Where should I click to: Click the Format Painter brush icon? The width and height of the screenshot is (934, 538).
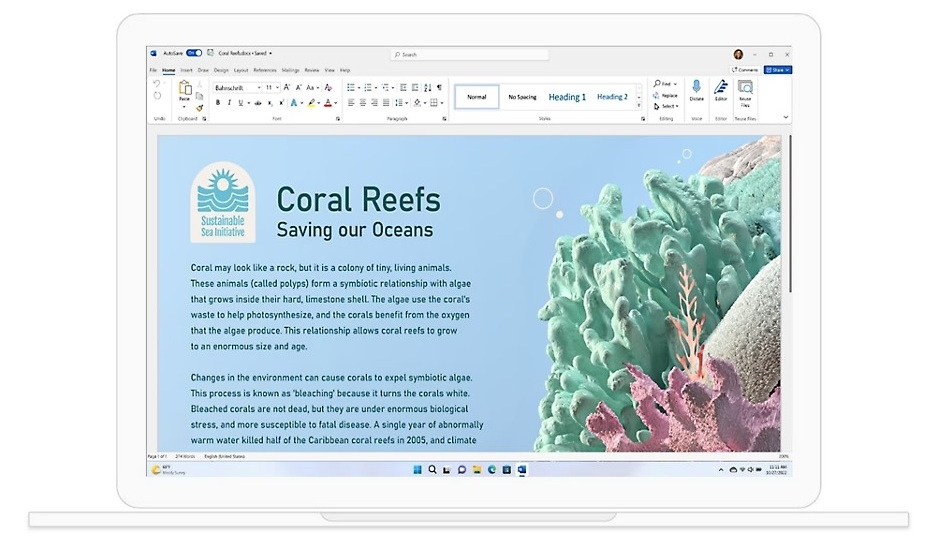pos(199,107)
